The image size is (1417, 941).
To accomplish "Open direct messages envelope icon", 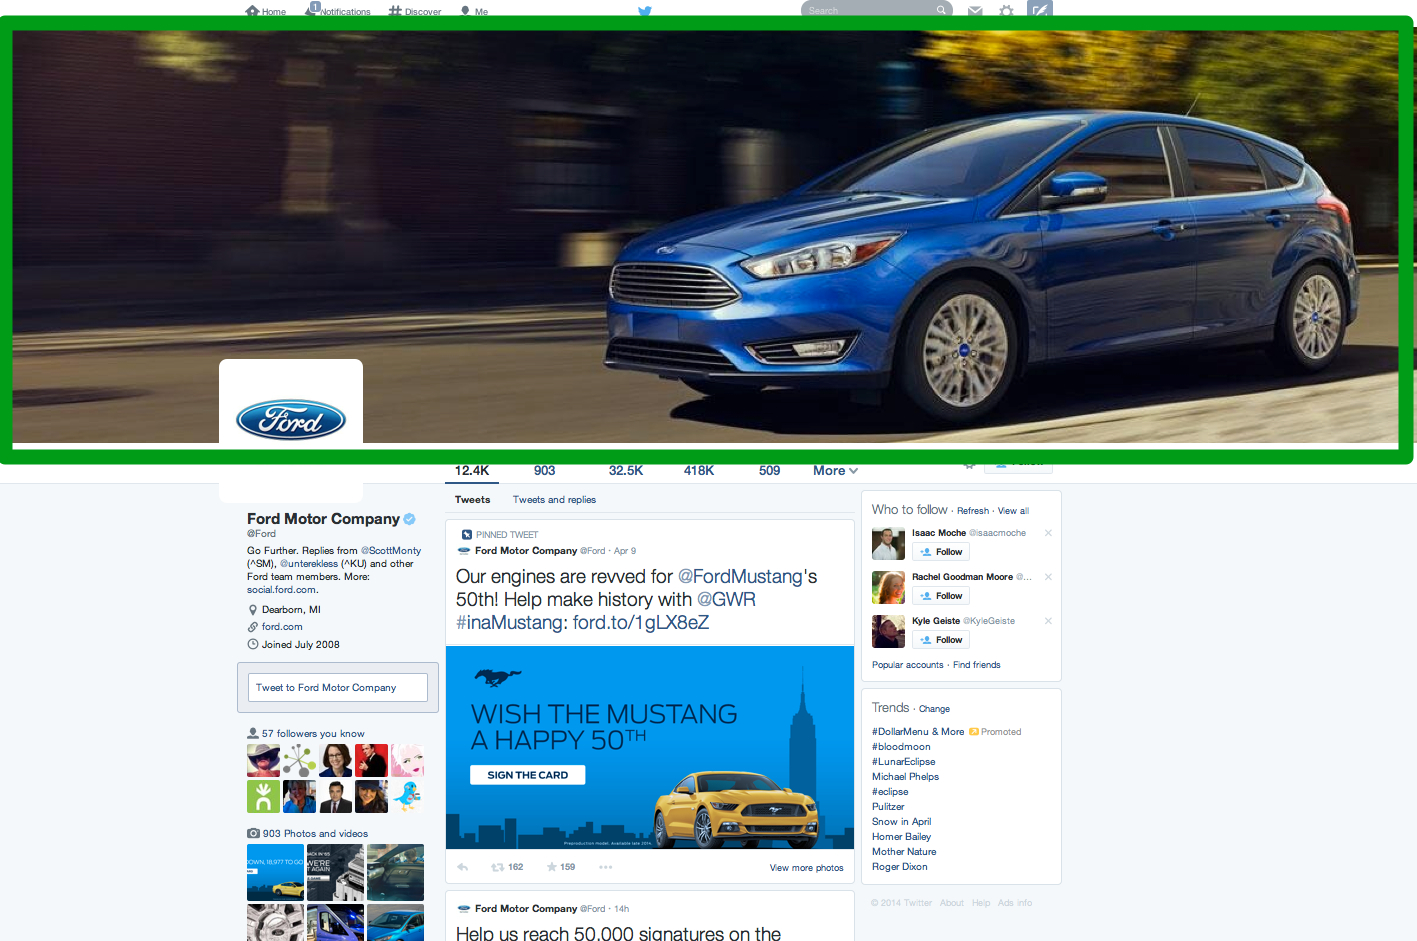I will pos(975,11).
